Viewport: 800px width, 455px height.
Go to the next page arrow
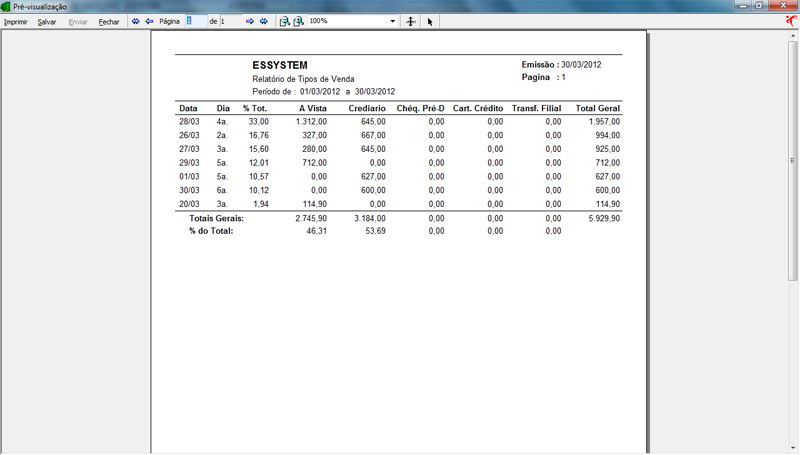tap(250, 21)
